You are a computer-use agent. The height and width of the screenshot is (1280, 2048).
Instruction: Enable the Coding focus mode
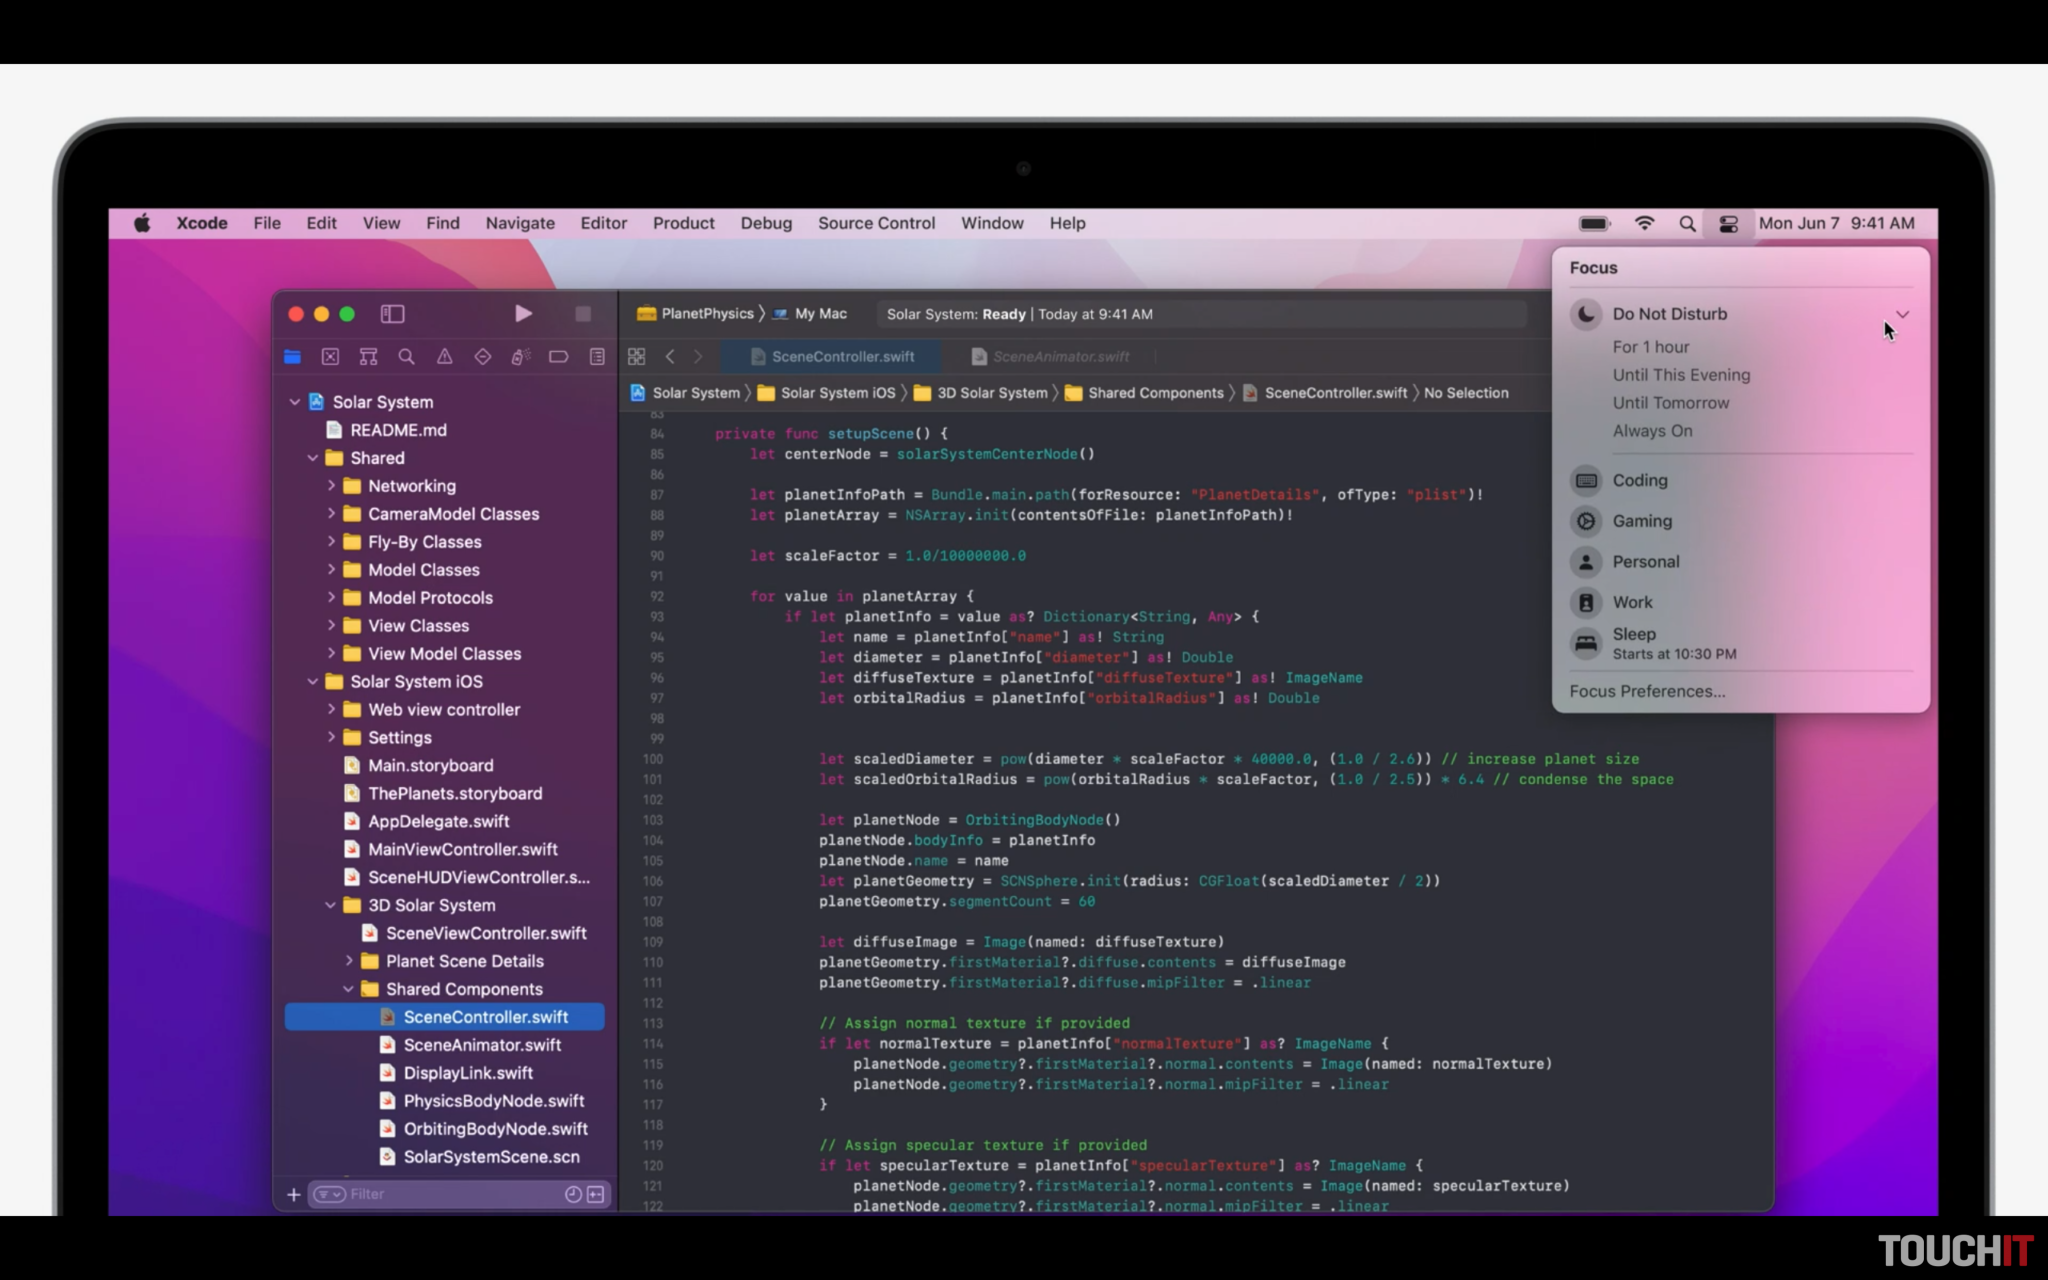(1640, 481)
